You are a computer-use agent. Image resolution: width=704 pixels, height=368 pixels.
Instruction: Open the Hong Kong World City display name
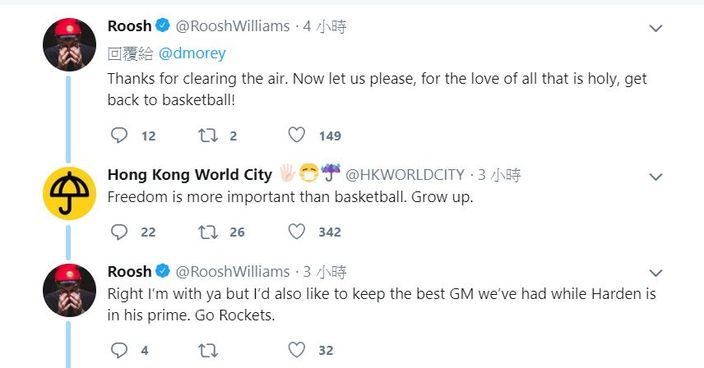click(190, 175)
